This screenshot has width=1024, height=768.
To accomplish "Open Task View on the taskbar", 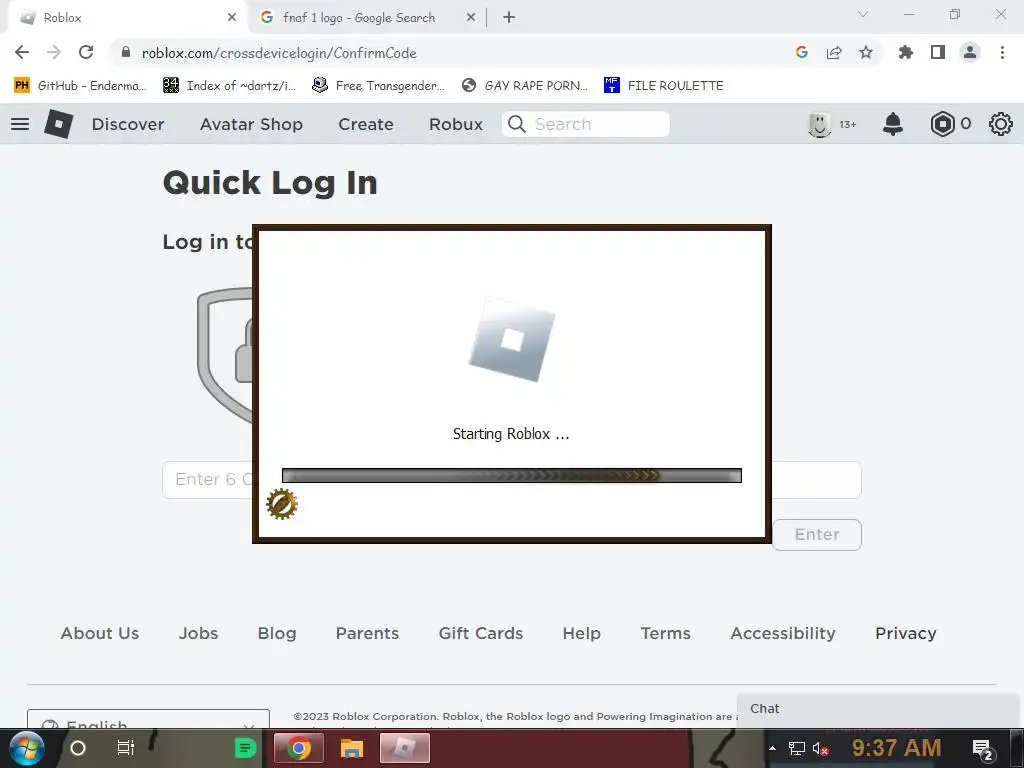I will (x=125, y=748).
